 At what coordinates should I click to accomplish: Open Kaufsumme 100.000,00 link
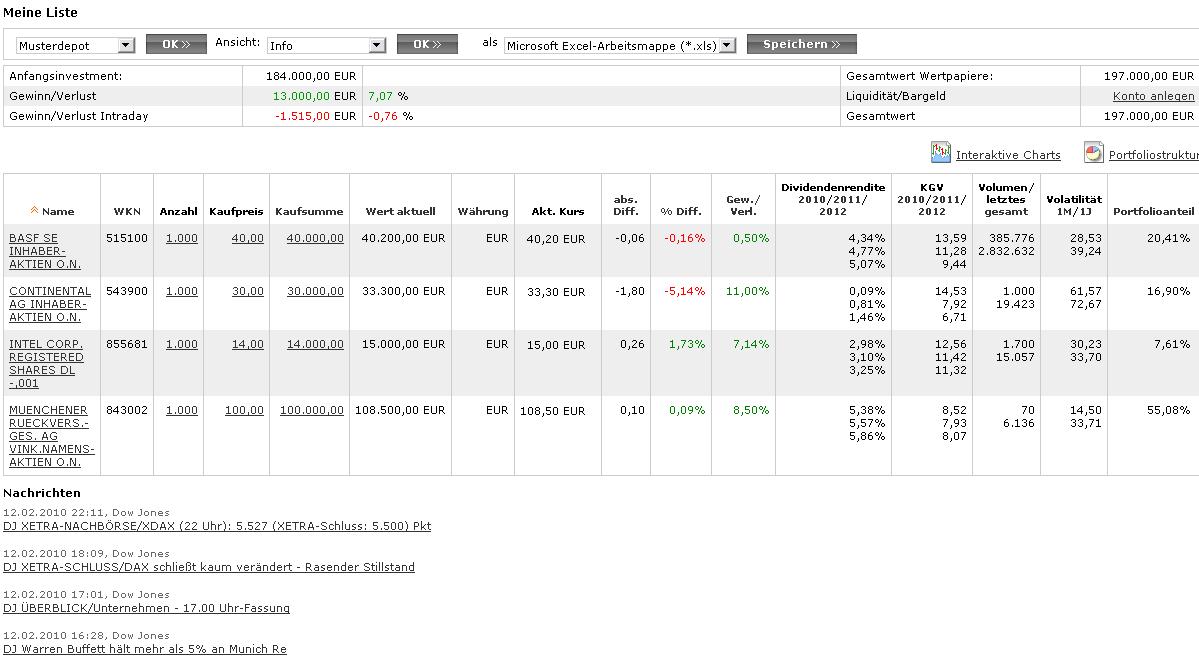tap(312, 410)
